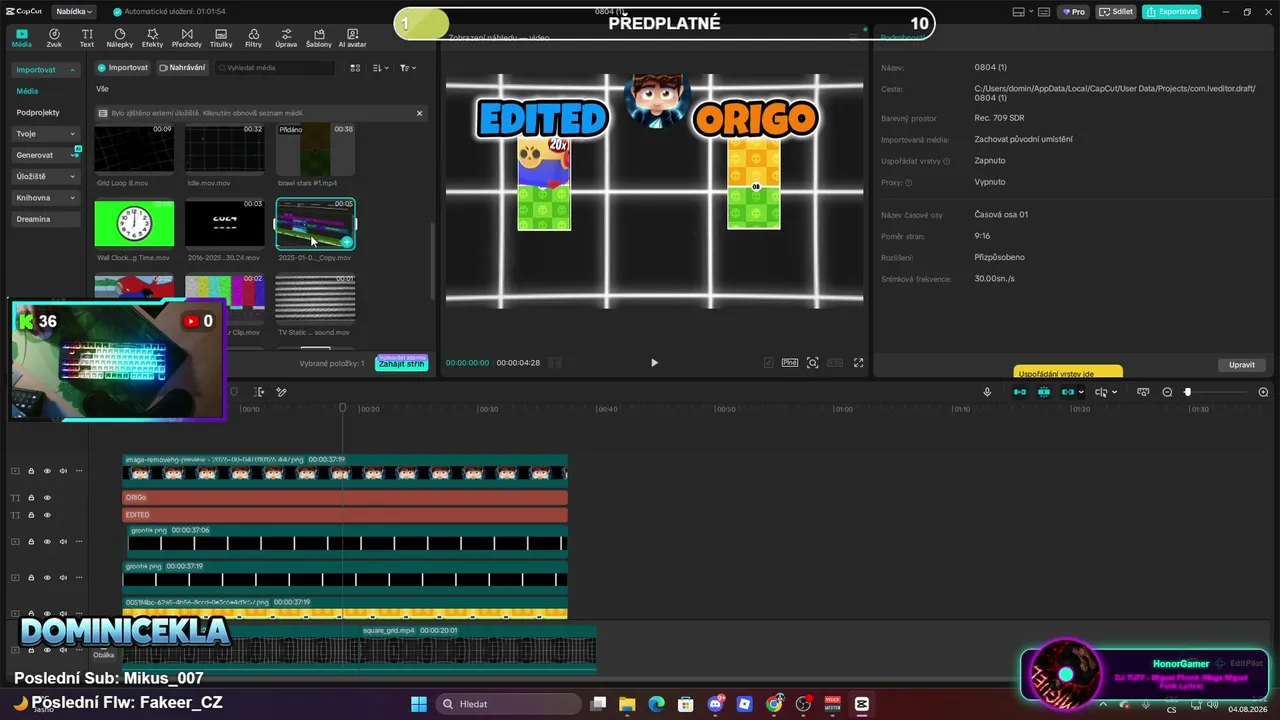Toggle preview axis icon

[1100, 392]
